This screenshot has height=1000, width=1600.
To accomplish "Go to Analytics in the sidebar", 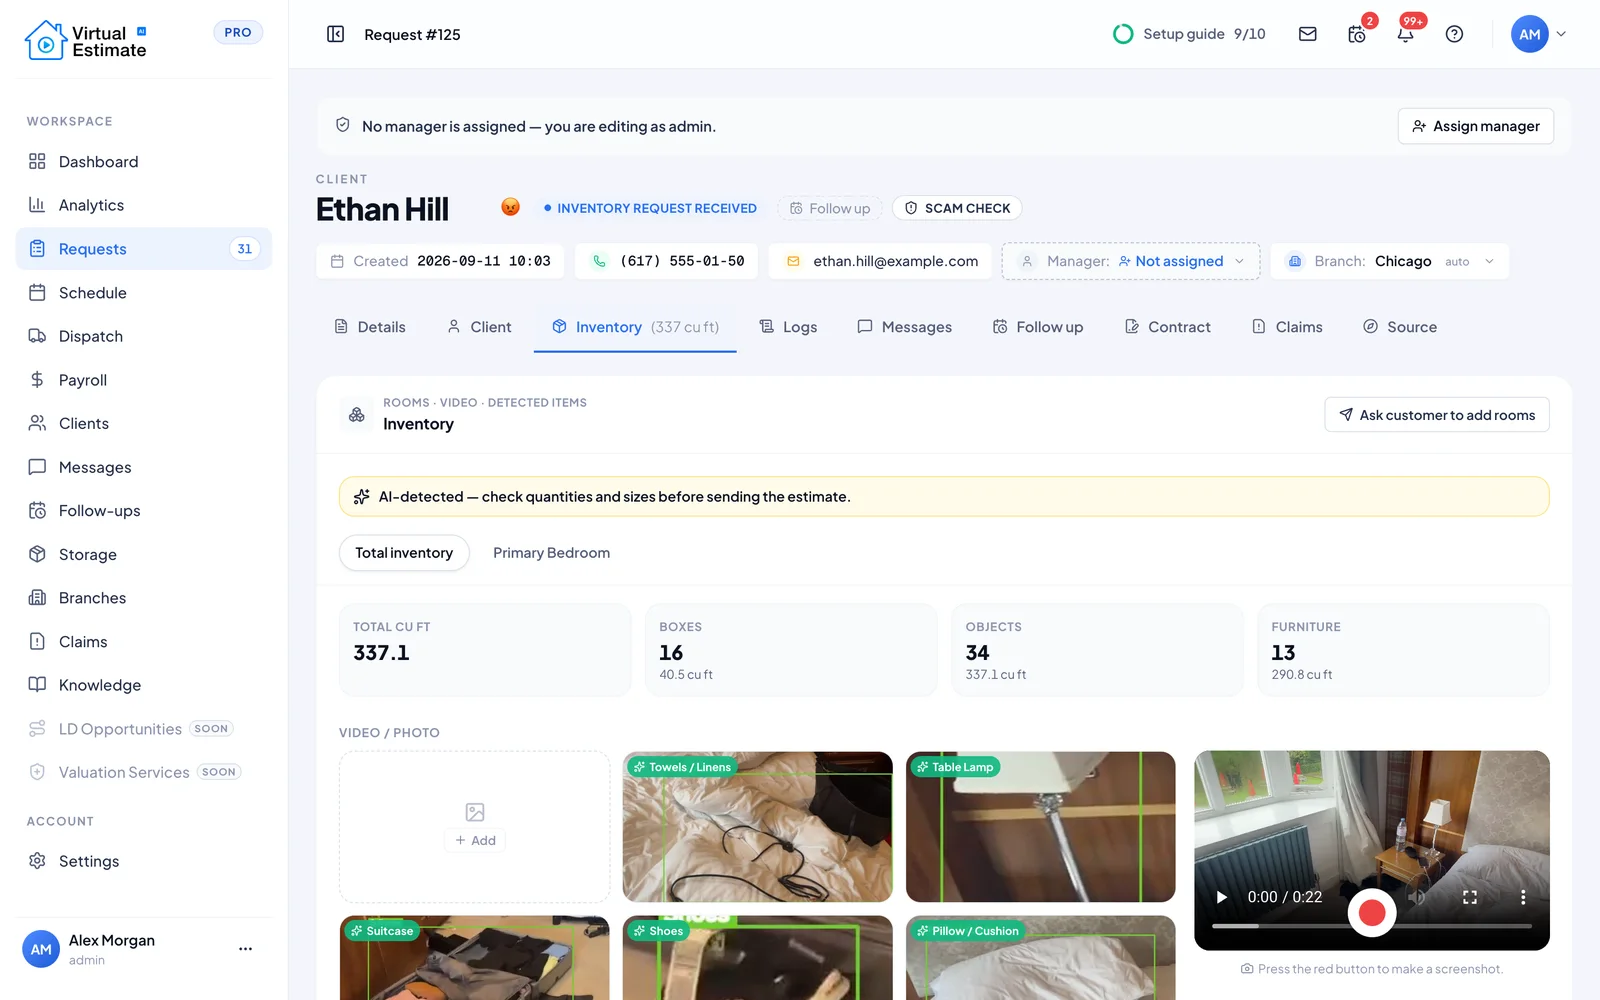I will click(x=144, y=205).
